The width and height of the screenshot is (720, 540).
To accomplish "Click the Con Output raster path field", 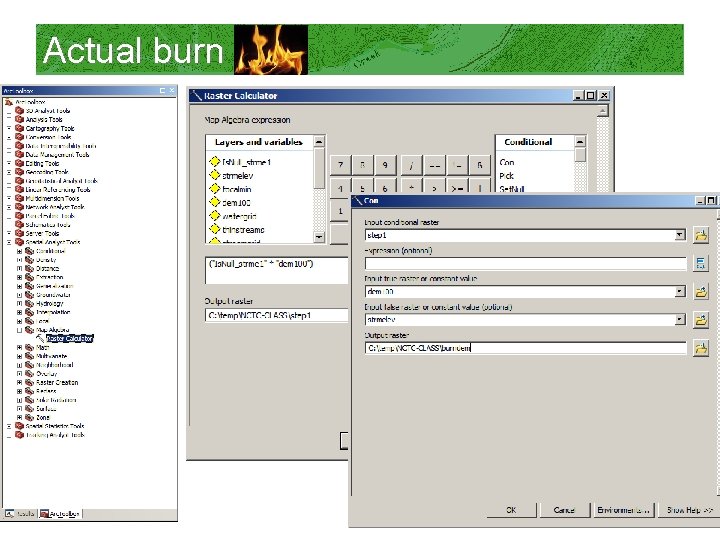I will coord(526,348).
